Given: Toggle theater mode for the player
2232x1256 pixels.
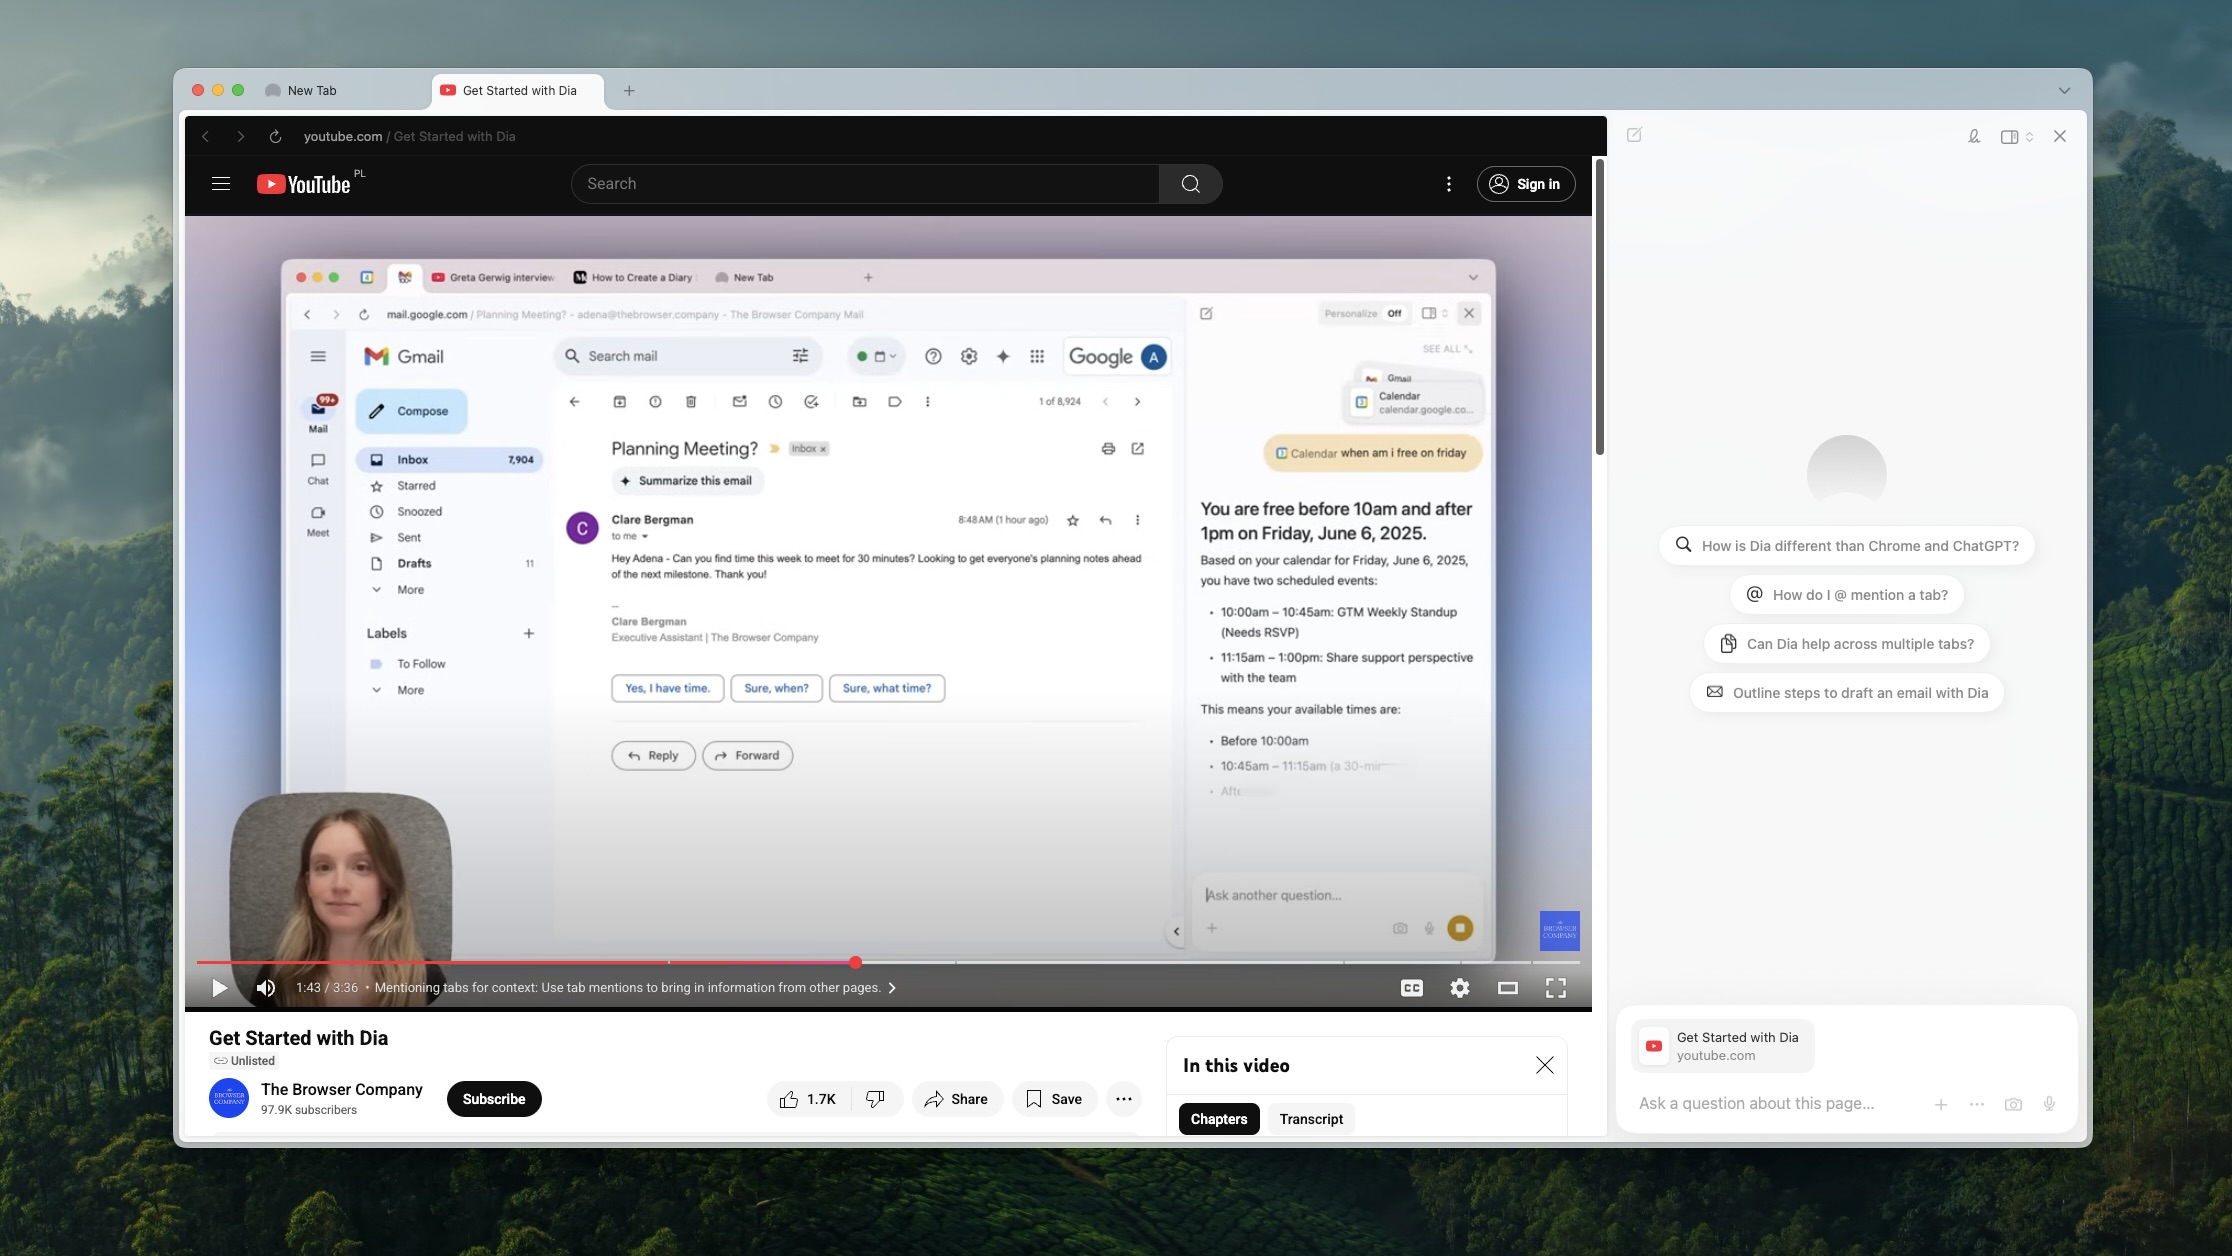Looking at the screenshot, I should [1507, 988].
